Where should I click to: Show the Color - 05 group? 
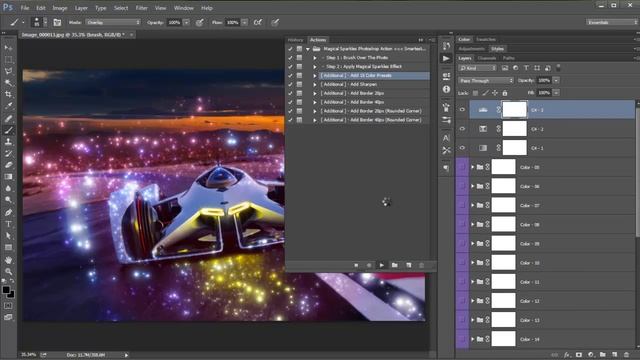[x=462, y=167]
